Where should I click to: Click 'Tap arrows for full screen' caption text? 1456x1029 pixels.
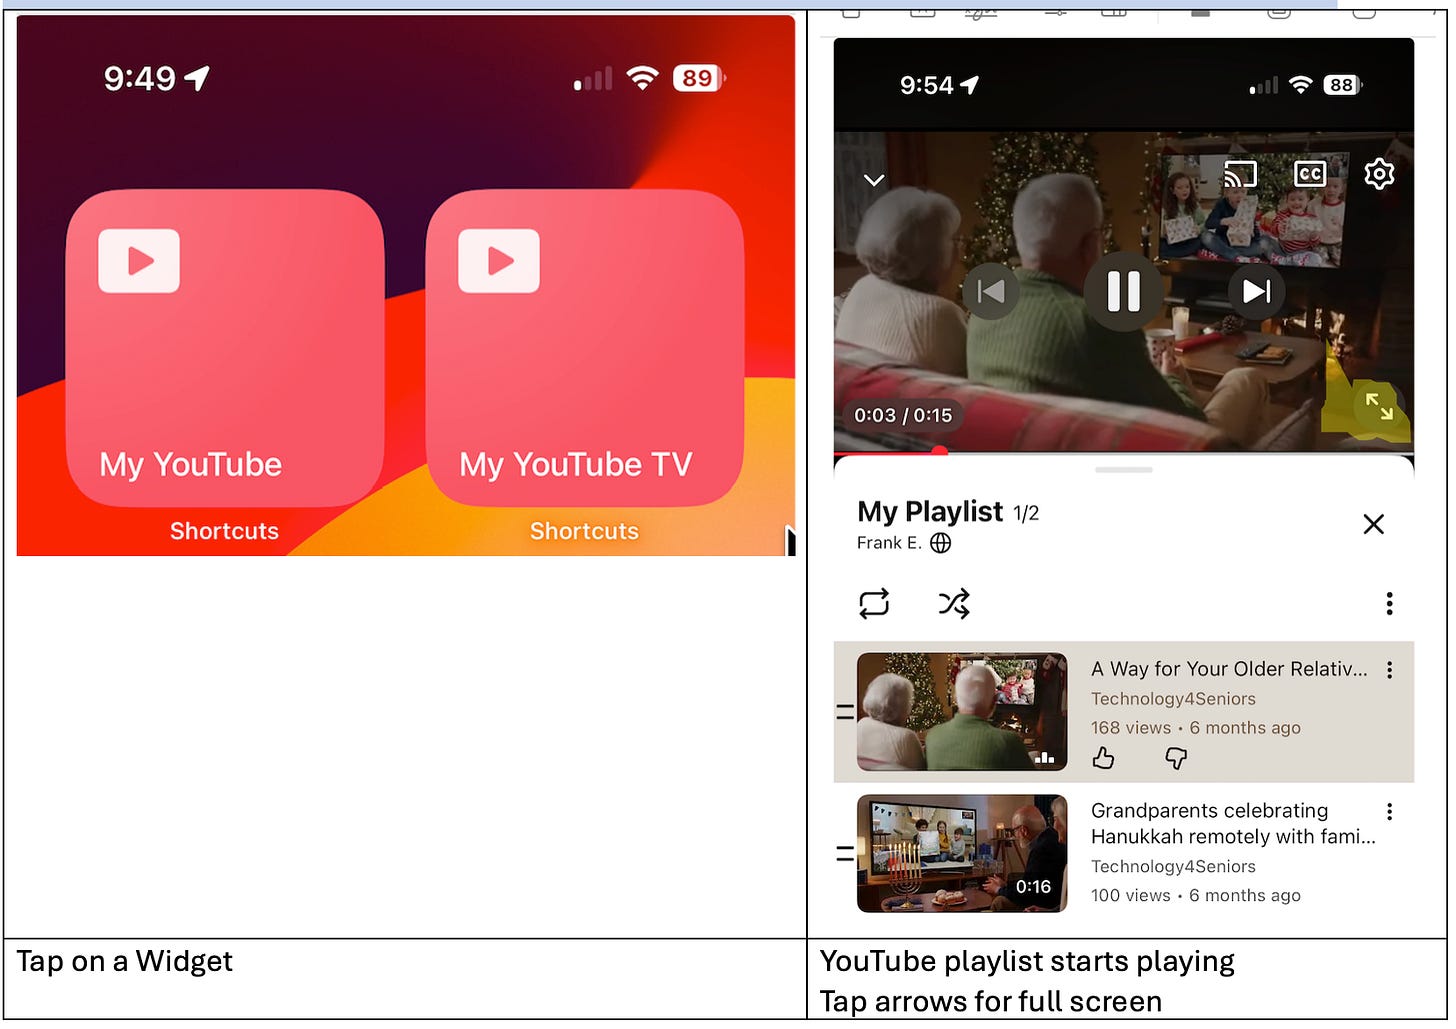point(991,1002)
